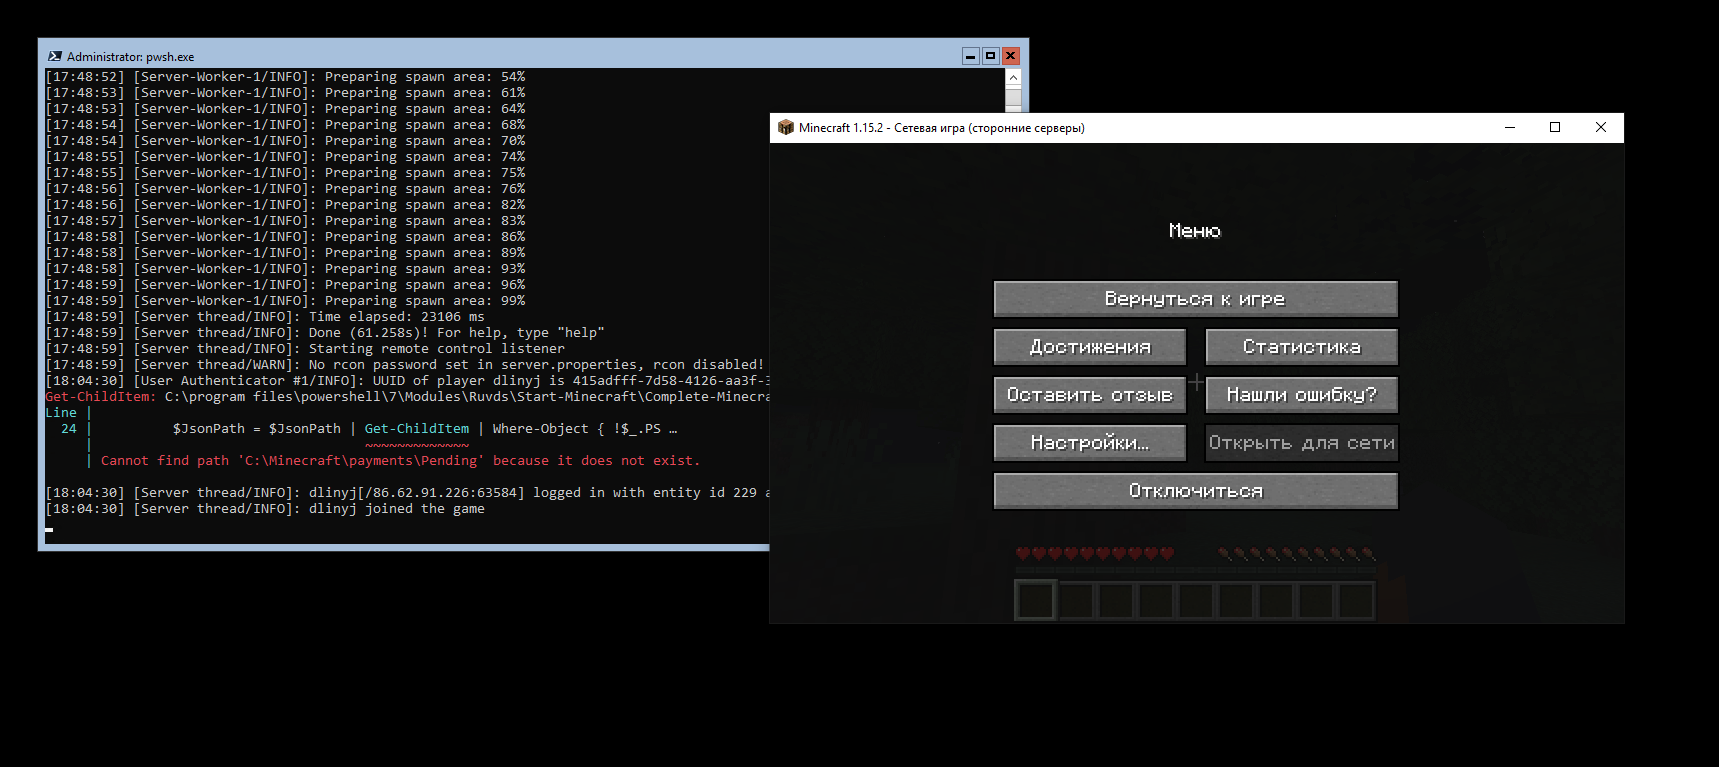1719x767 pixels.
Task: Click the 'Preparing spawn area: 54%' line
Action: click(x=285, y=77)
